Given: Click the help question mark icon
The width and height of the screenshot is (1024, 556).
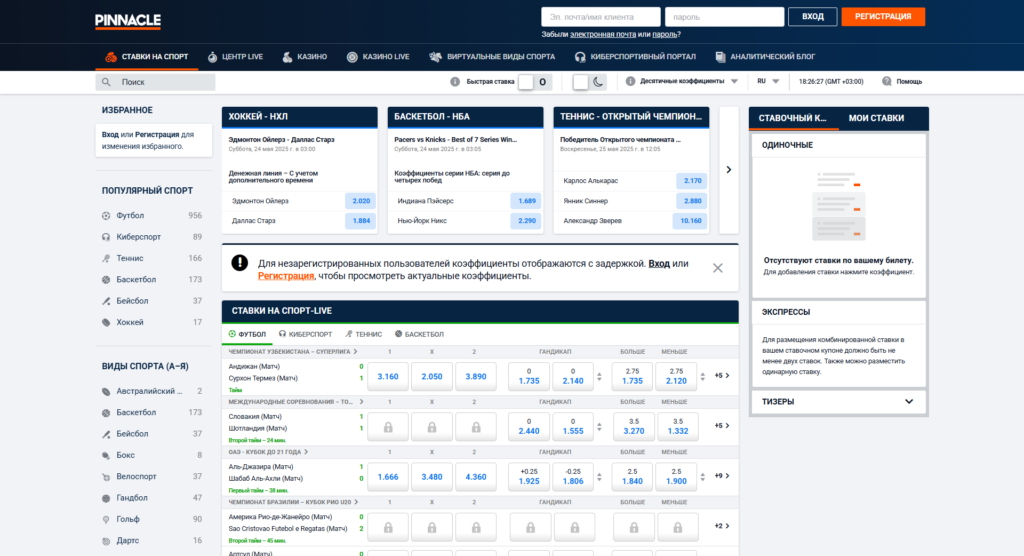Looking at the screenshot, I should pyautogui.click(x=886, y=82).
